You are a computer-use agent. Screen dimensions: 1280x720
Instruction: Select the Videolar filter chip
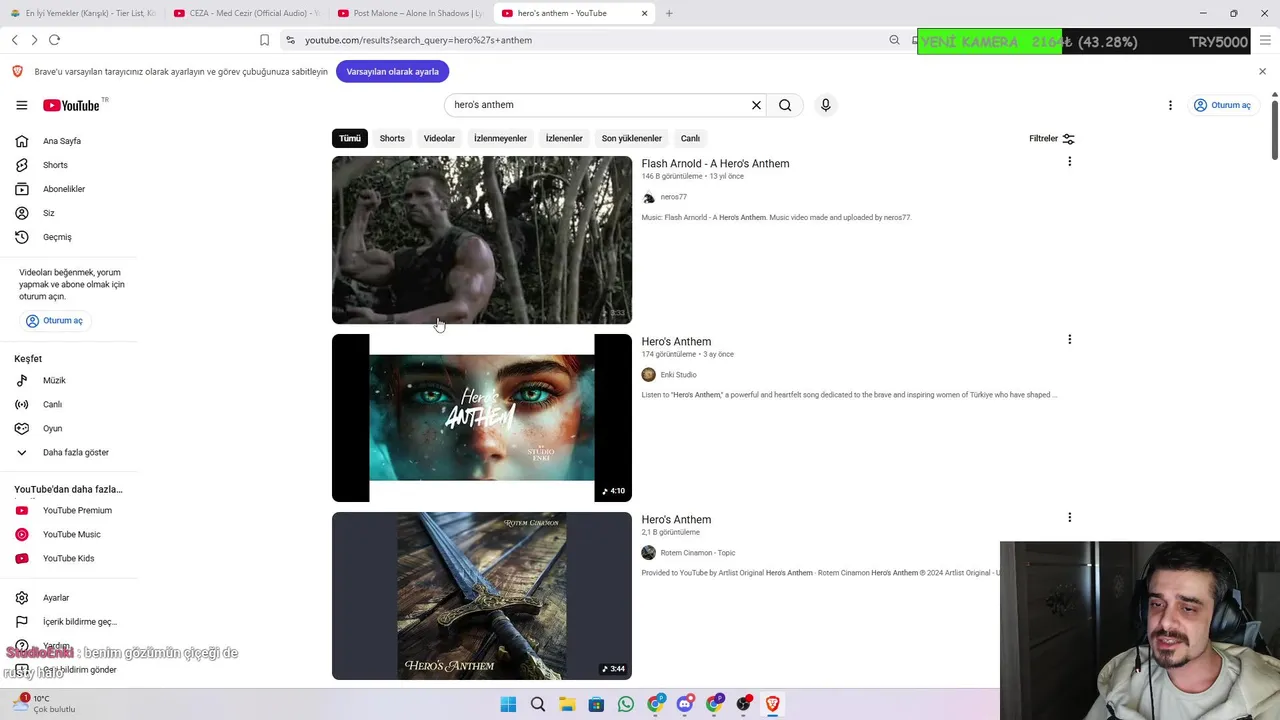click(x=439, y=138)
